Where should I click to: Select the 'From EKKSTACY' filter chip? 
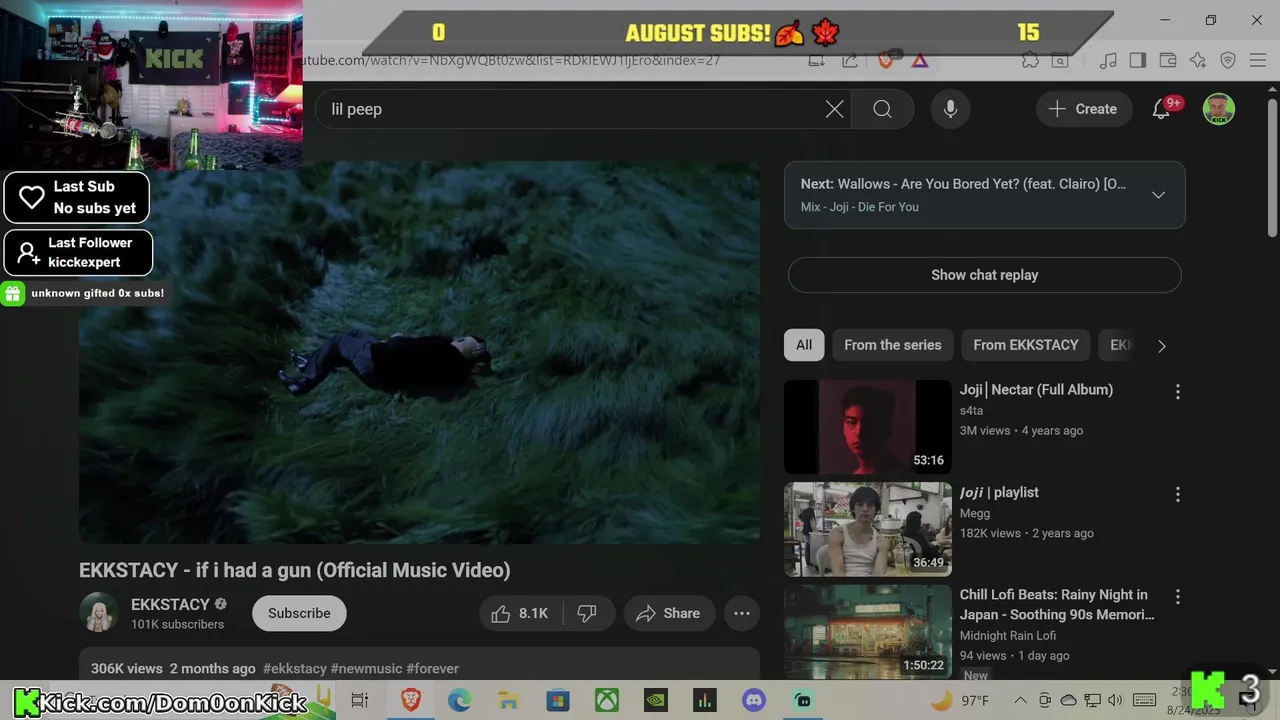point(1026,345)
